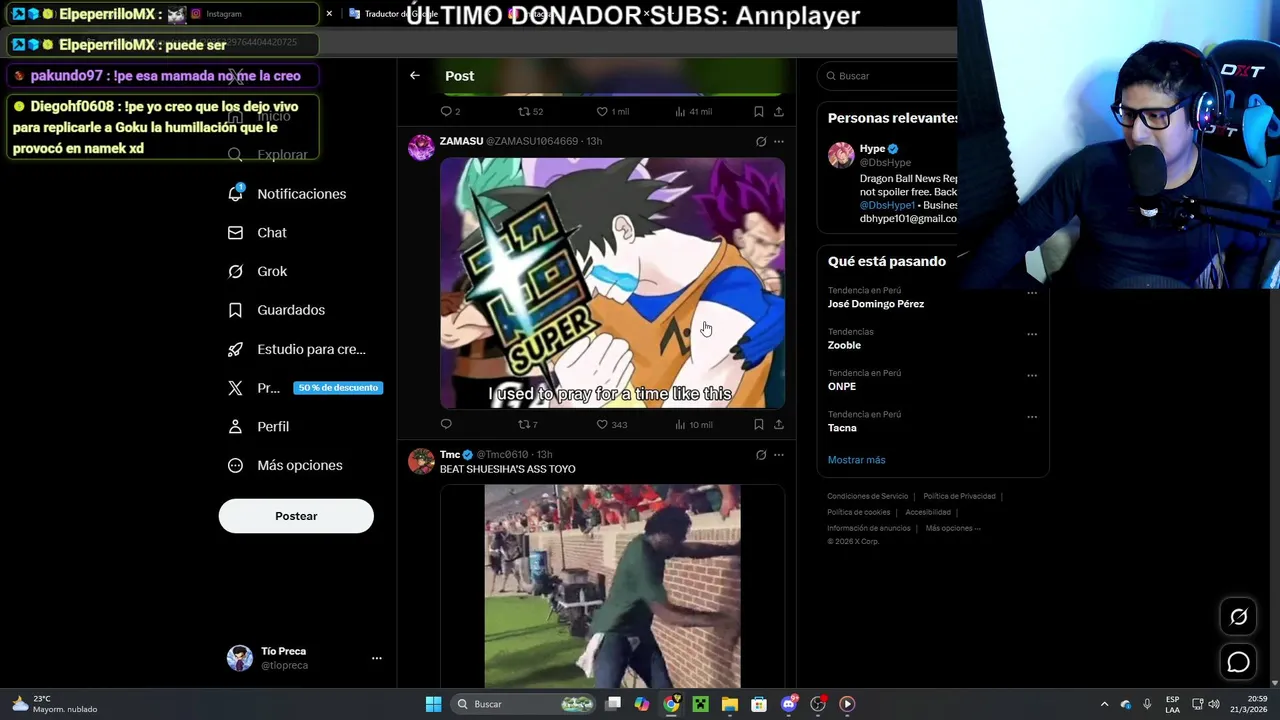Open more options for Tmc's post
Image resolution: width=1280 pixels, height=720 pixels.
tap(779, 455)
